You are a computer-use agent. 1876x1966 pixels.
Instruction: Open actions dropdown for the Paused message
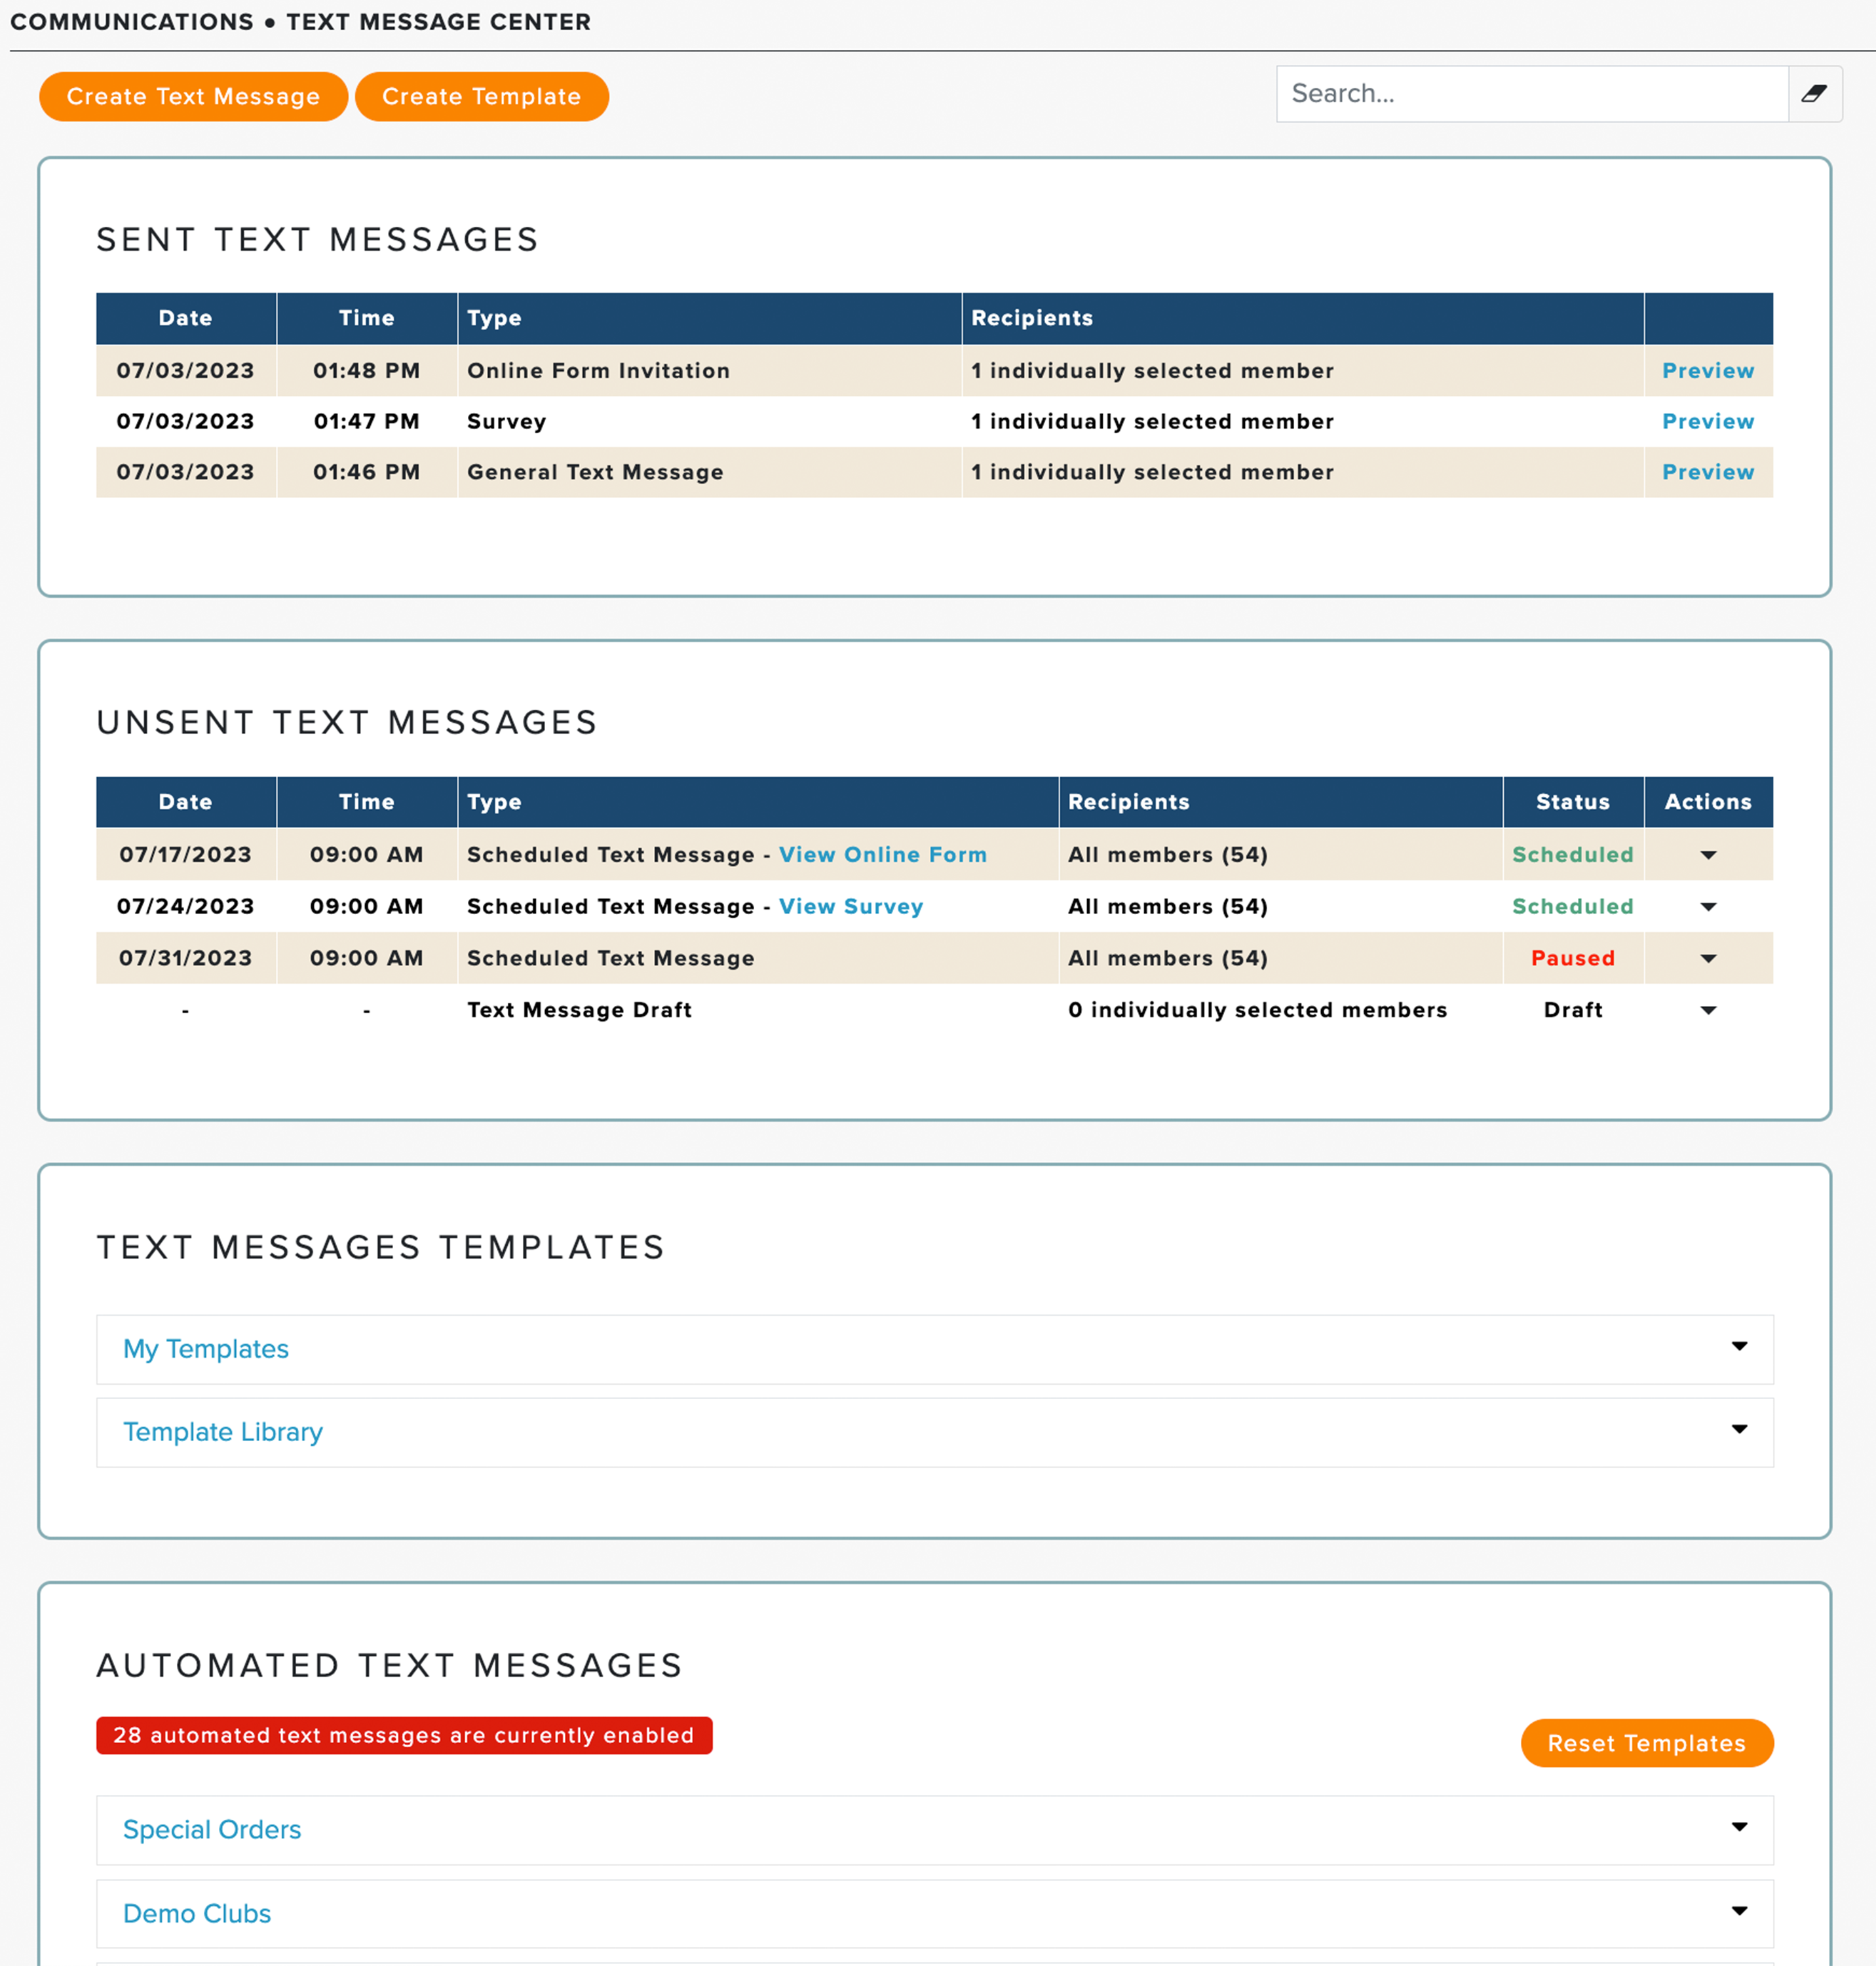tap(1708, 959)
